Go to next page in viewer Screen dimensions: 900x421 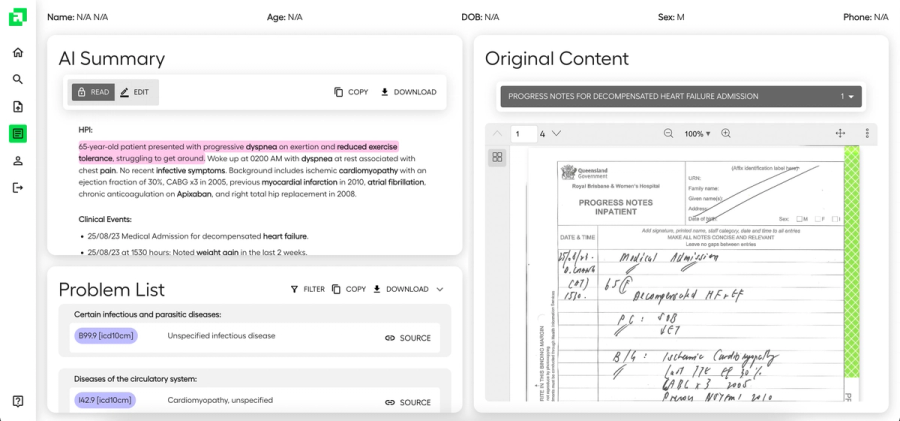(x=556, y=134)
